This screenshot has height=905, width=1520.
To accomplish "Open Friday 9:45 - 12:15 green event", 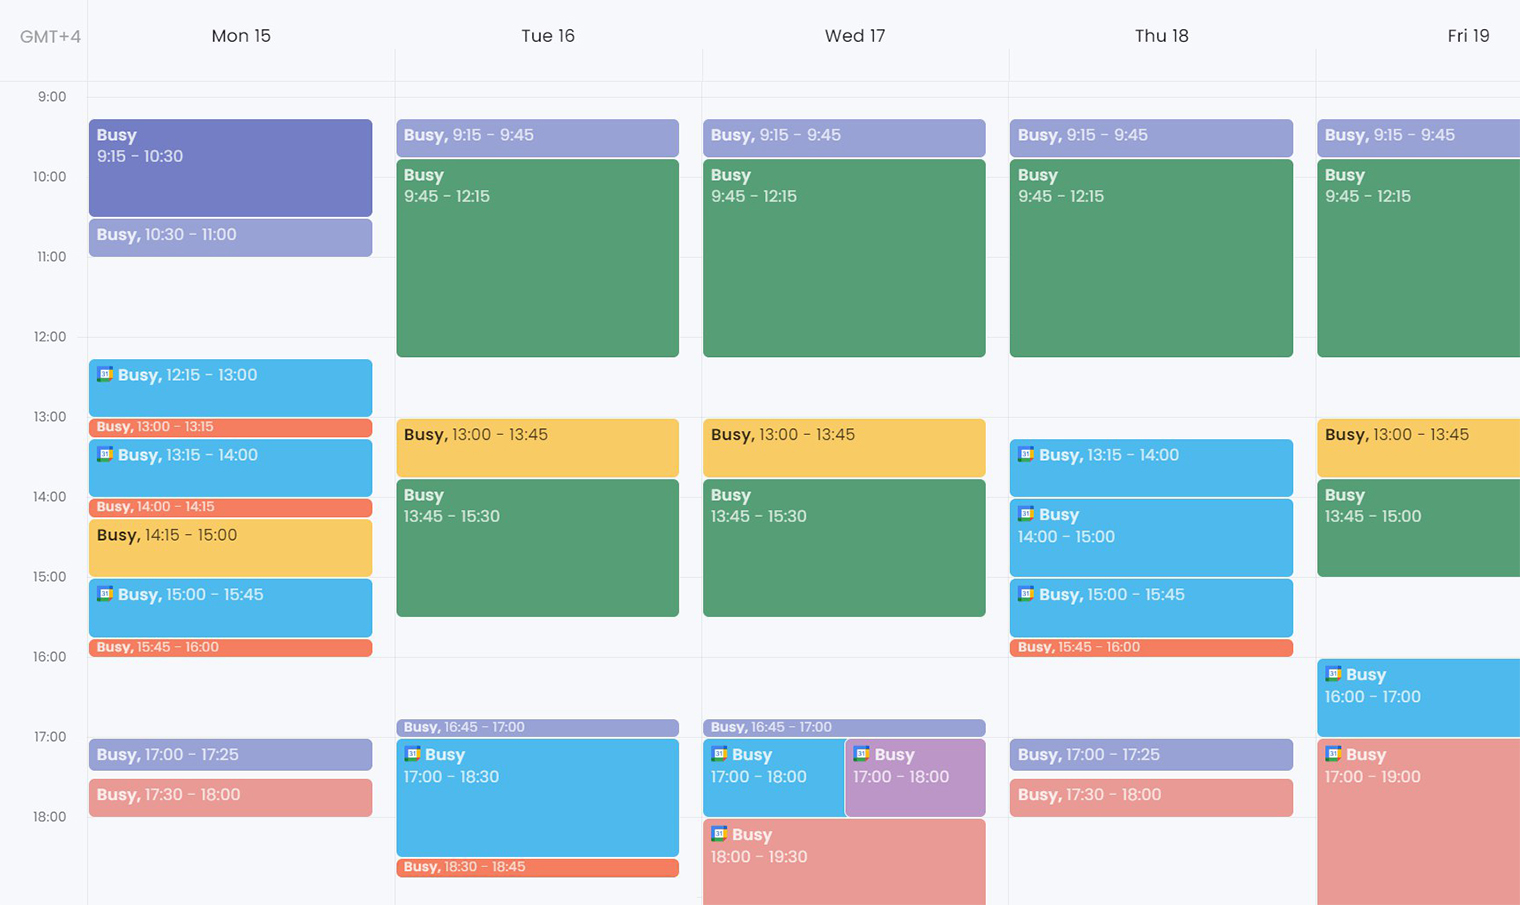I will (x=1419, y=258).
